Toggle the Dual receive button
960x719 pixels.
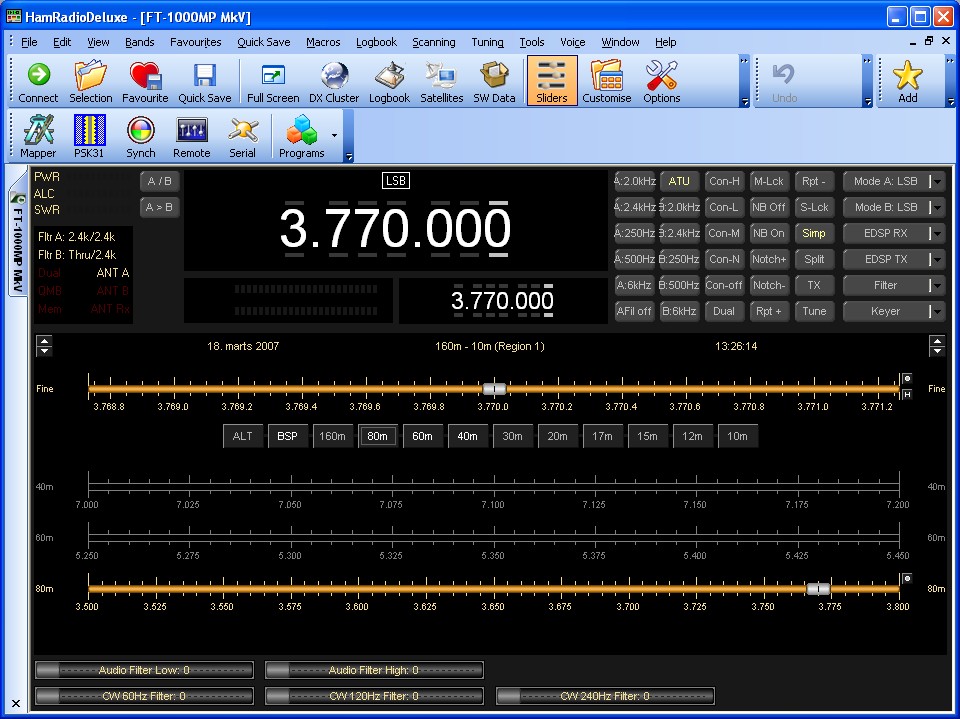(724, 311)
